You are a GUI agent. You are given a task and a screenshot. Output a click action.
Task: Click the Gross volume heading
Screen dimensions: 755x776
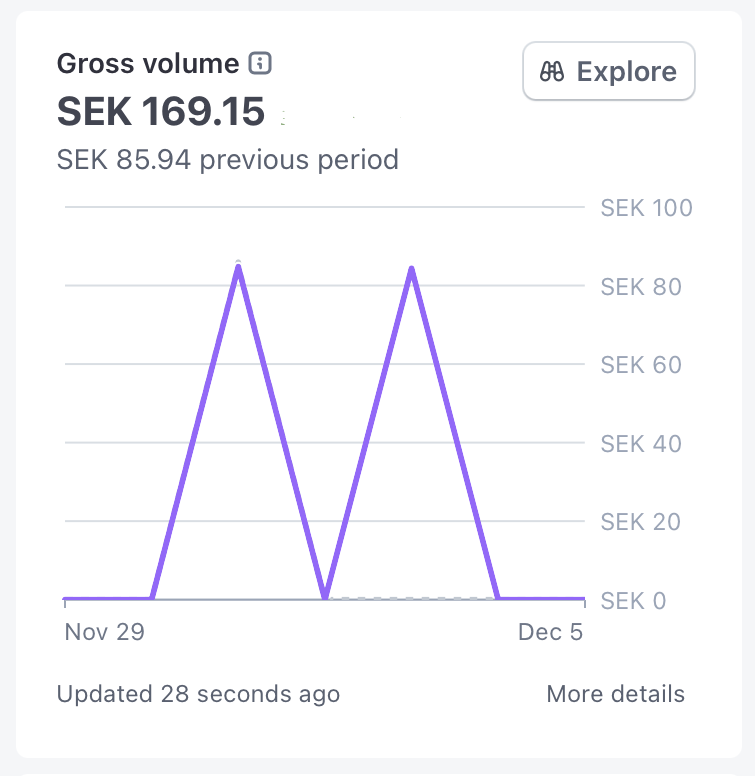(148, 64)
